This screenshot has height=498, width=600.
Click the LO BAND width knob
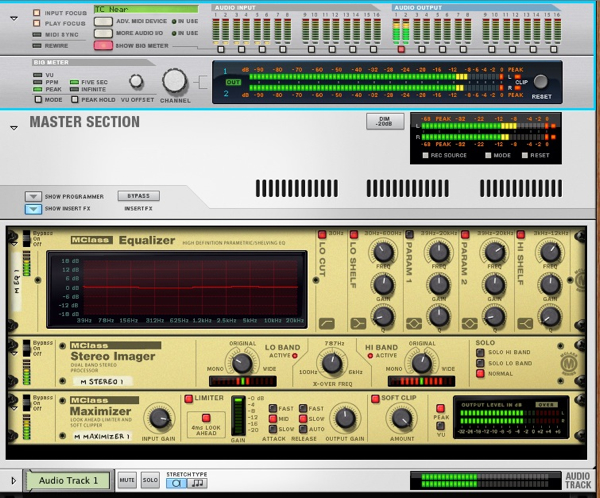tap(242, 363)
